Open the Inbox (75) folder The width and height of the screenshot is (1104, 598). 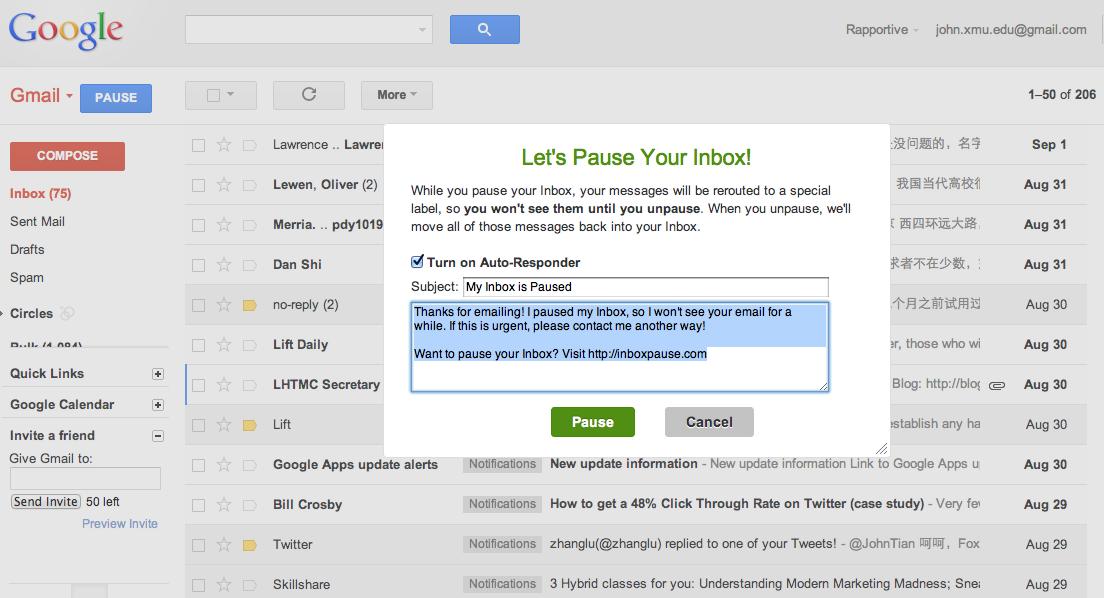tap(40, 194)
